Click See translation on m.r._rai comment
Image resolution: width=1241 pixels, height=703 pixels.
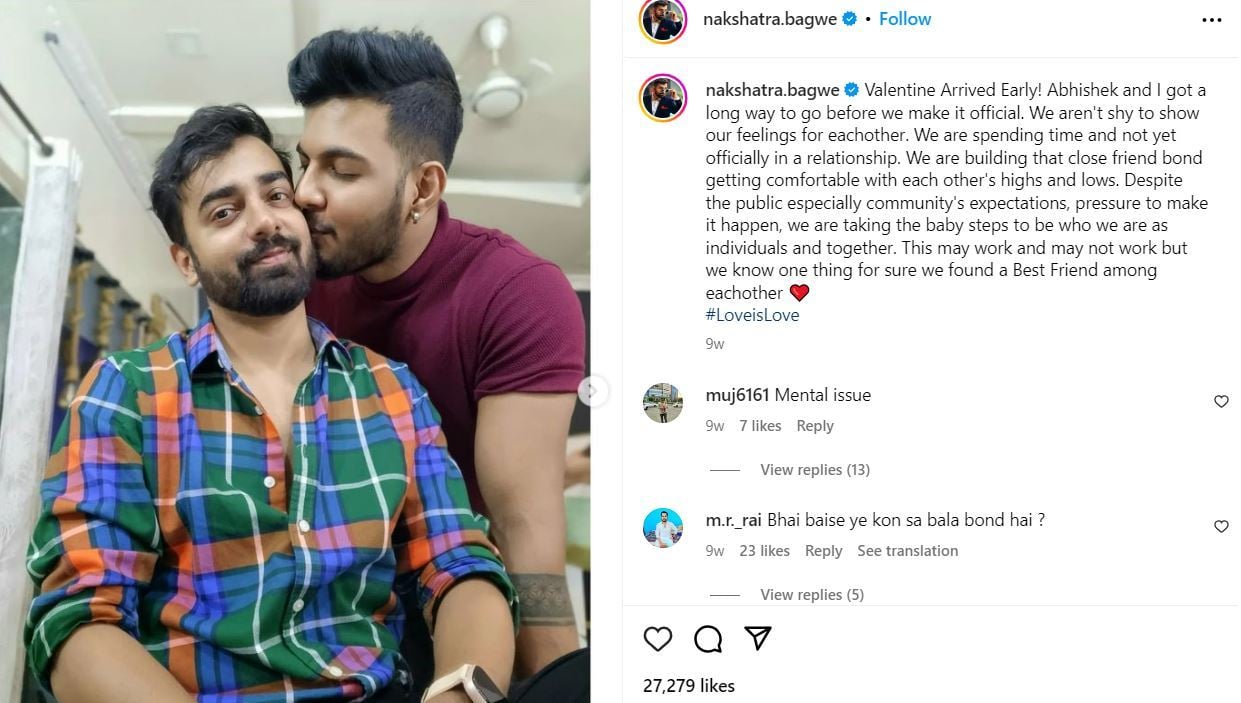(x=907, y=551)
